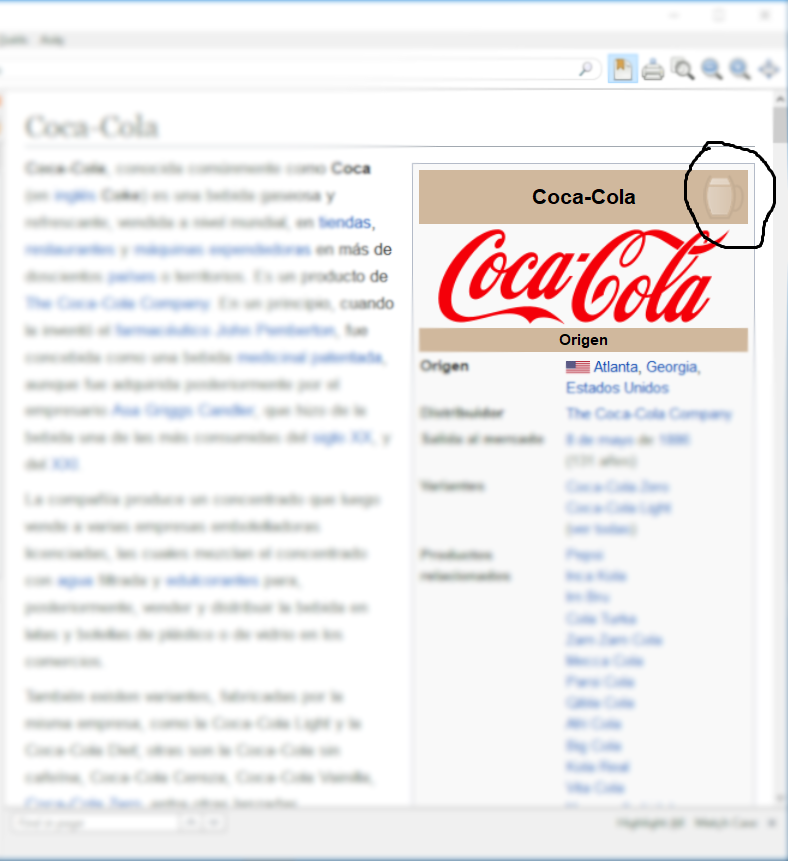Open the Help menu
Viewport: 788px width, 861px height.
tap(51, 40)
